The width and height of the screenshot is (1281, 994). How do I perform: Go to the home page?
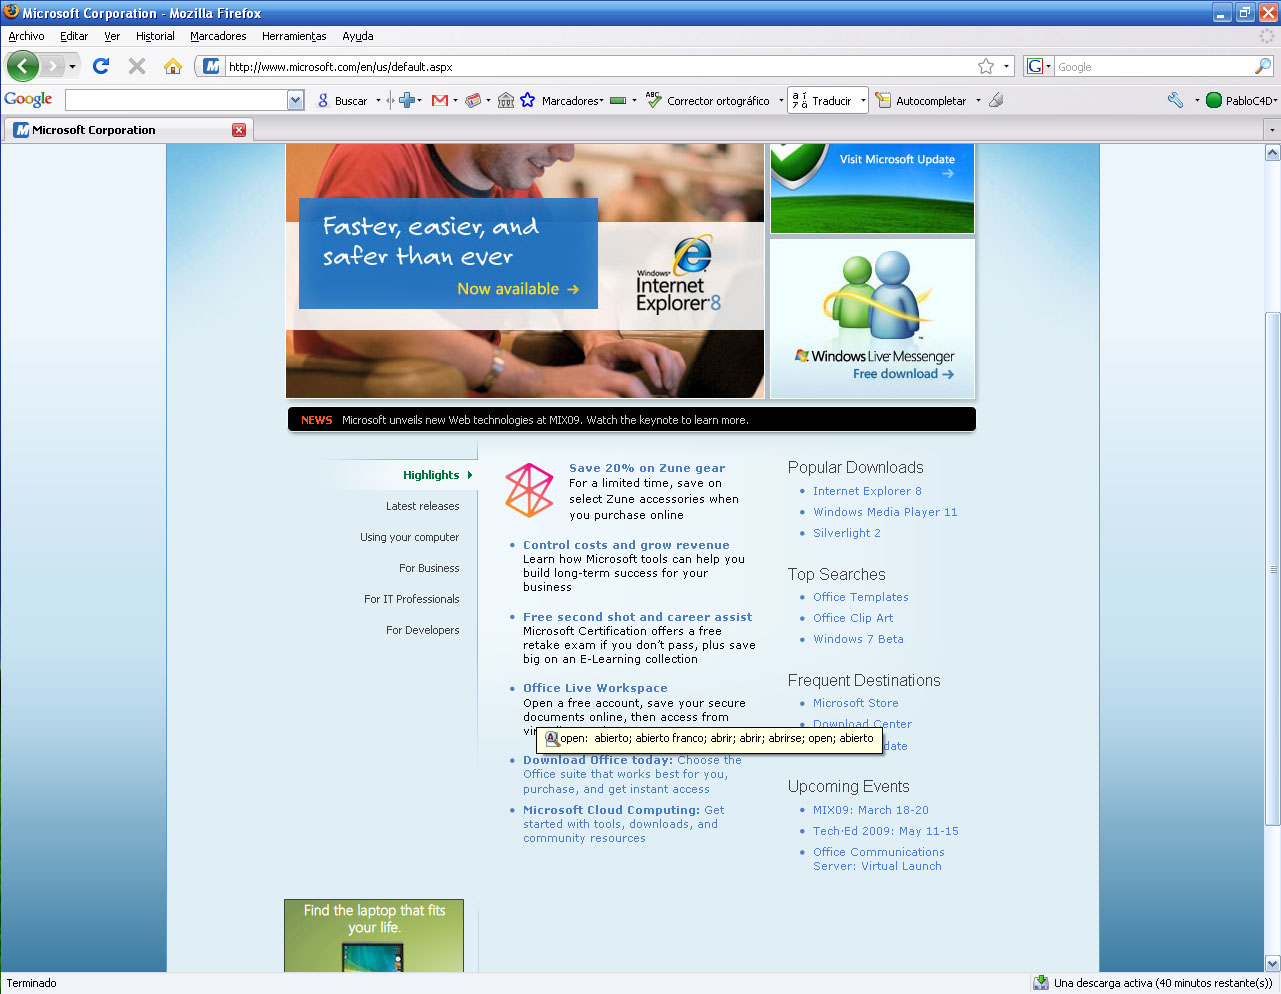click(x=173, y=66)
